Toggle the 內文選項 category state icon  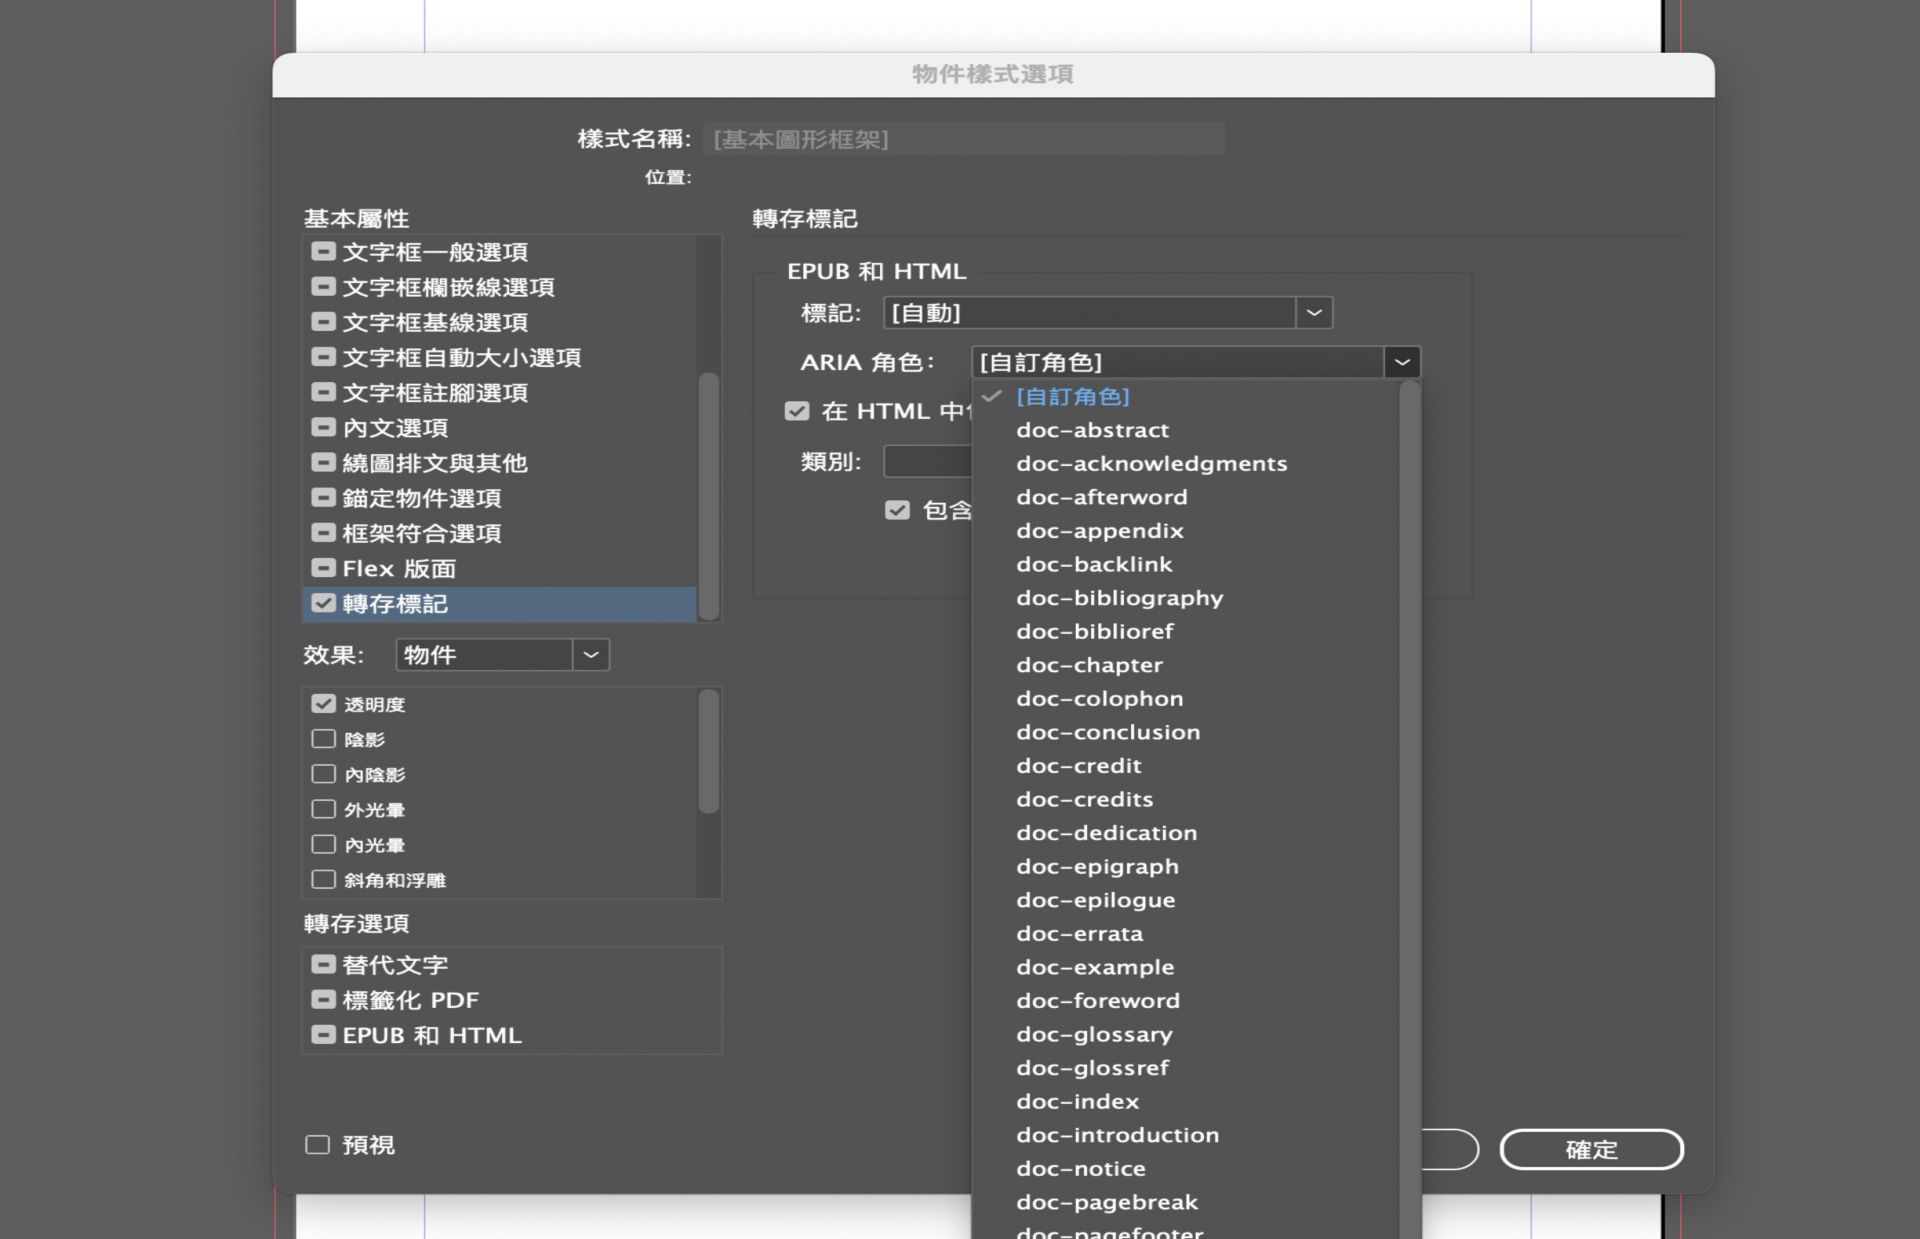point(323,428)
